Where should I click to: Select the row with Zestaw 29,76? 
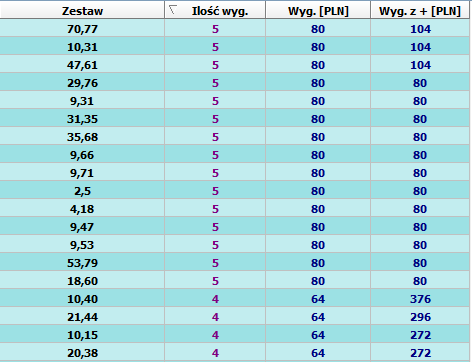235,83
